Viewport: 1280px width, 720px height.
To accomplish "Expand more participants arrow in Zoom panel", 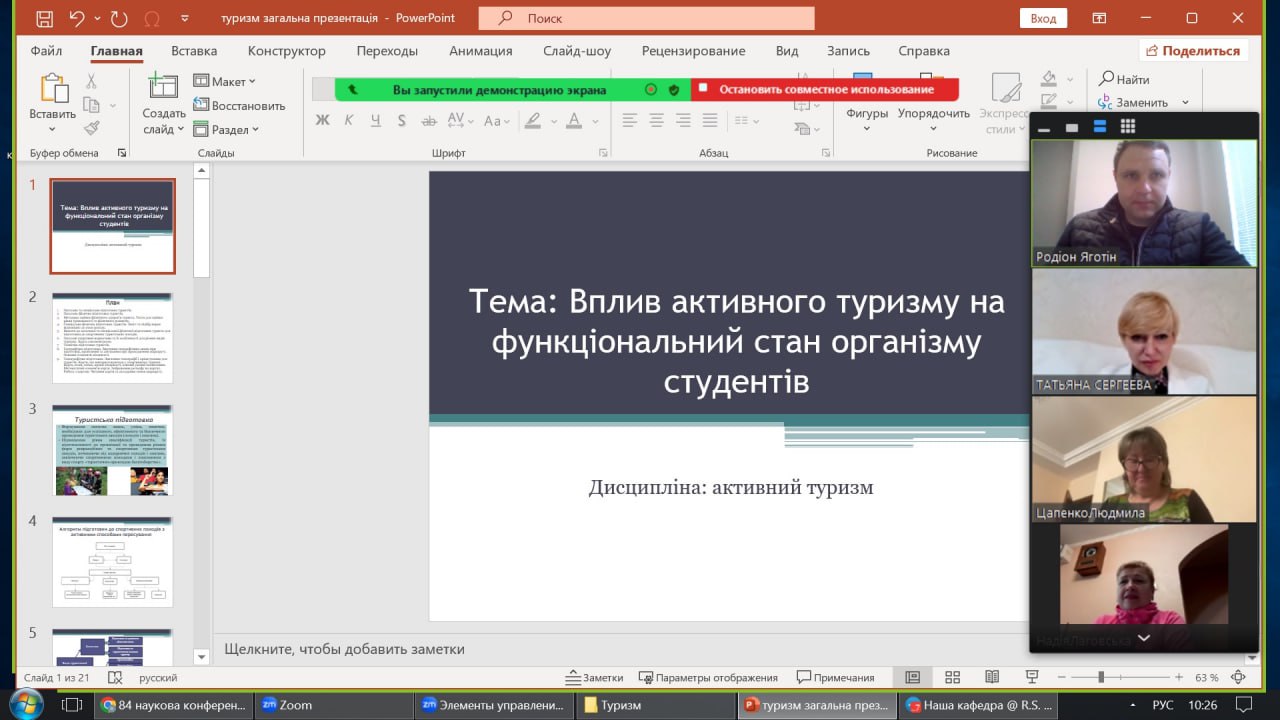I will coord(1143,637).
